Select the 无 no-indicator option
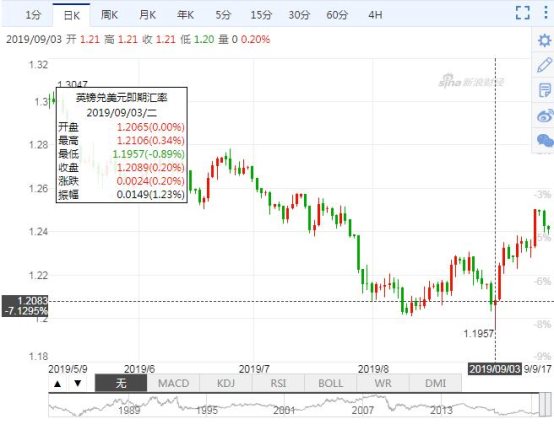 [121, 383]
